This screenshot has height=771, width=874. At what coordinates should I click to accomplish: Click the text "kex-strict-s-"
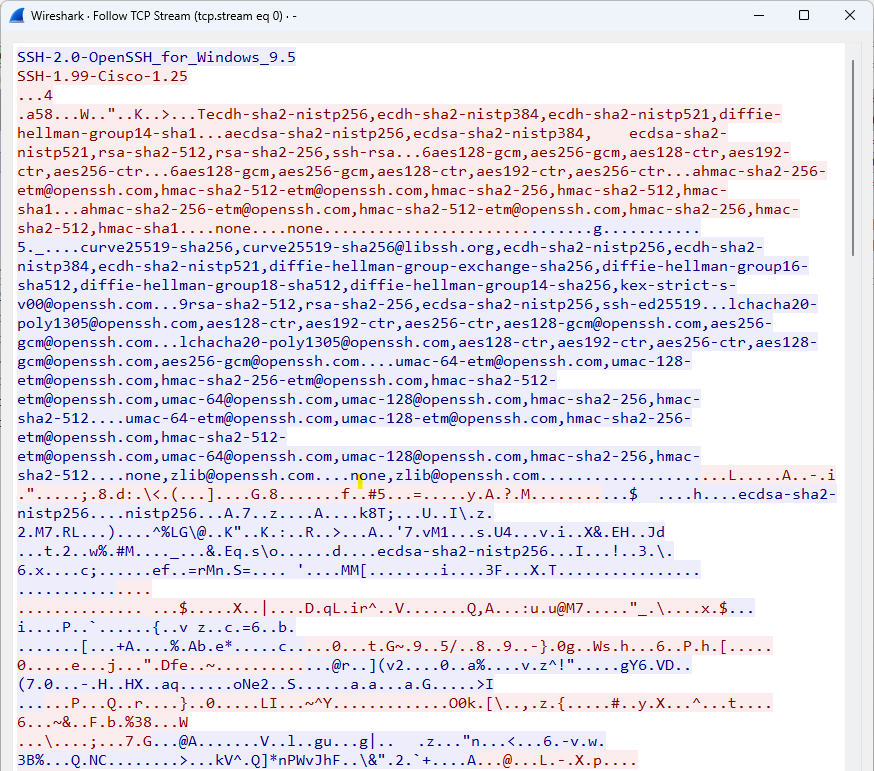pyautogui.click(x=678, y=285)
